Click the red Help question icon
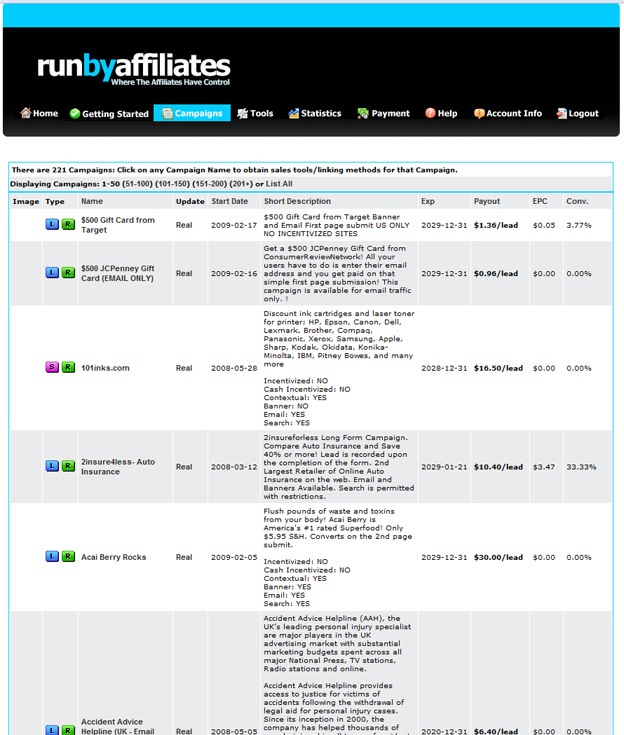 [430, 113]
